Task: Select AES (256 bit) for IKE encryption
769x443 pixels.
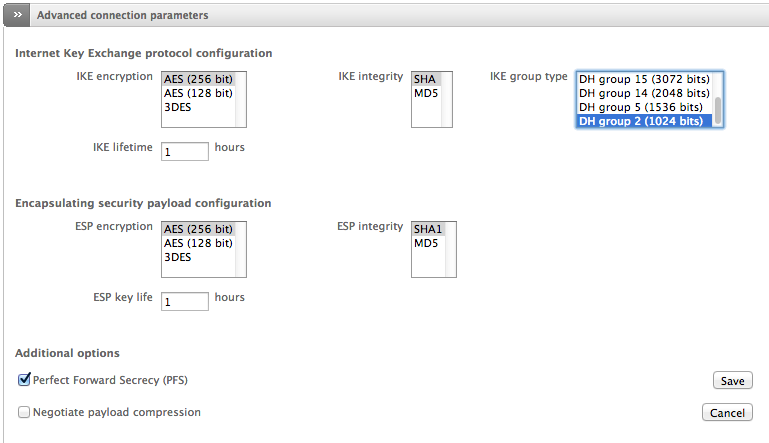Action: 198,79
